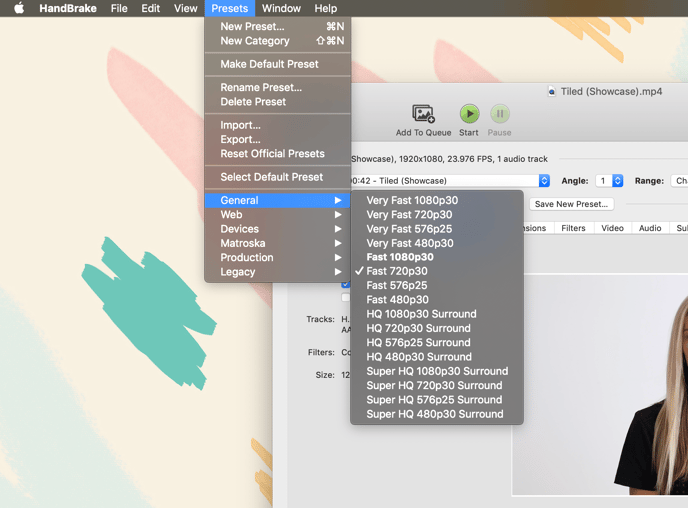688x508 pixels.
Task: Open the Window menu
Action: click(281, 8)
